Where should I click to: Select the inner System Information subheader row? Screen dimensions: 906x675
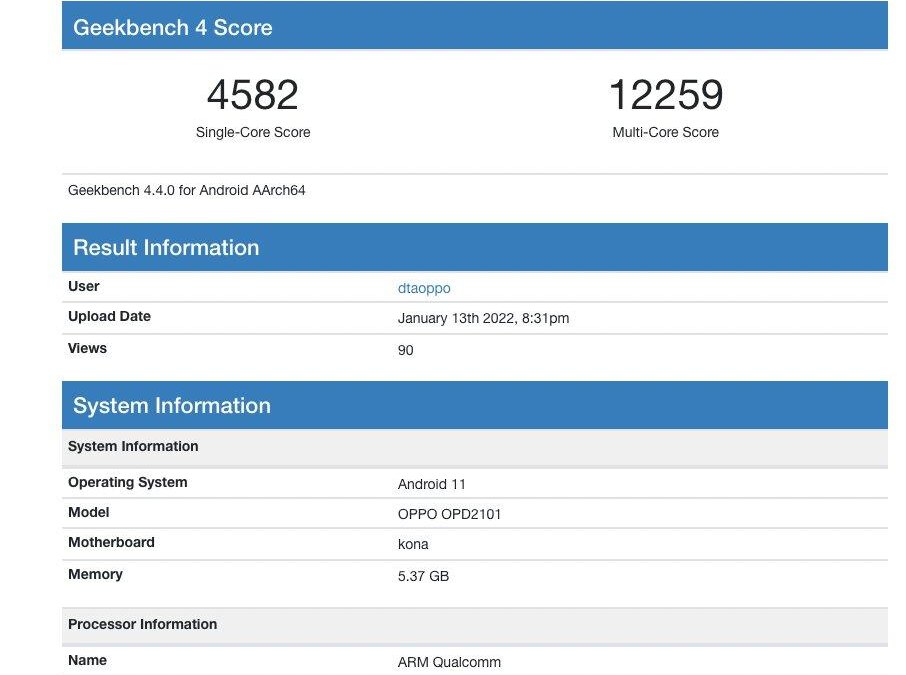click(x=133, y=446)
